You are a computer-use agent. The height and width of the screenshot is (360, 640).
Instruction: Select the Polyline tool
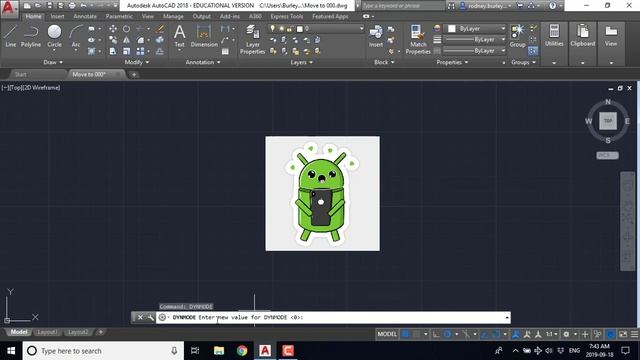31,36
